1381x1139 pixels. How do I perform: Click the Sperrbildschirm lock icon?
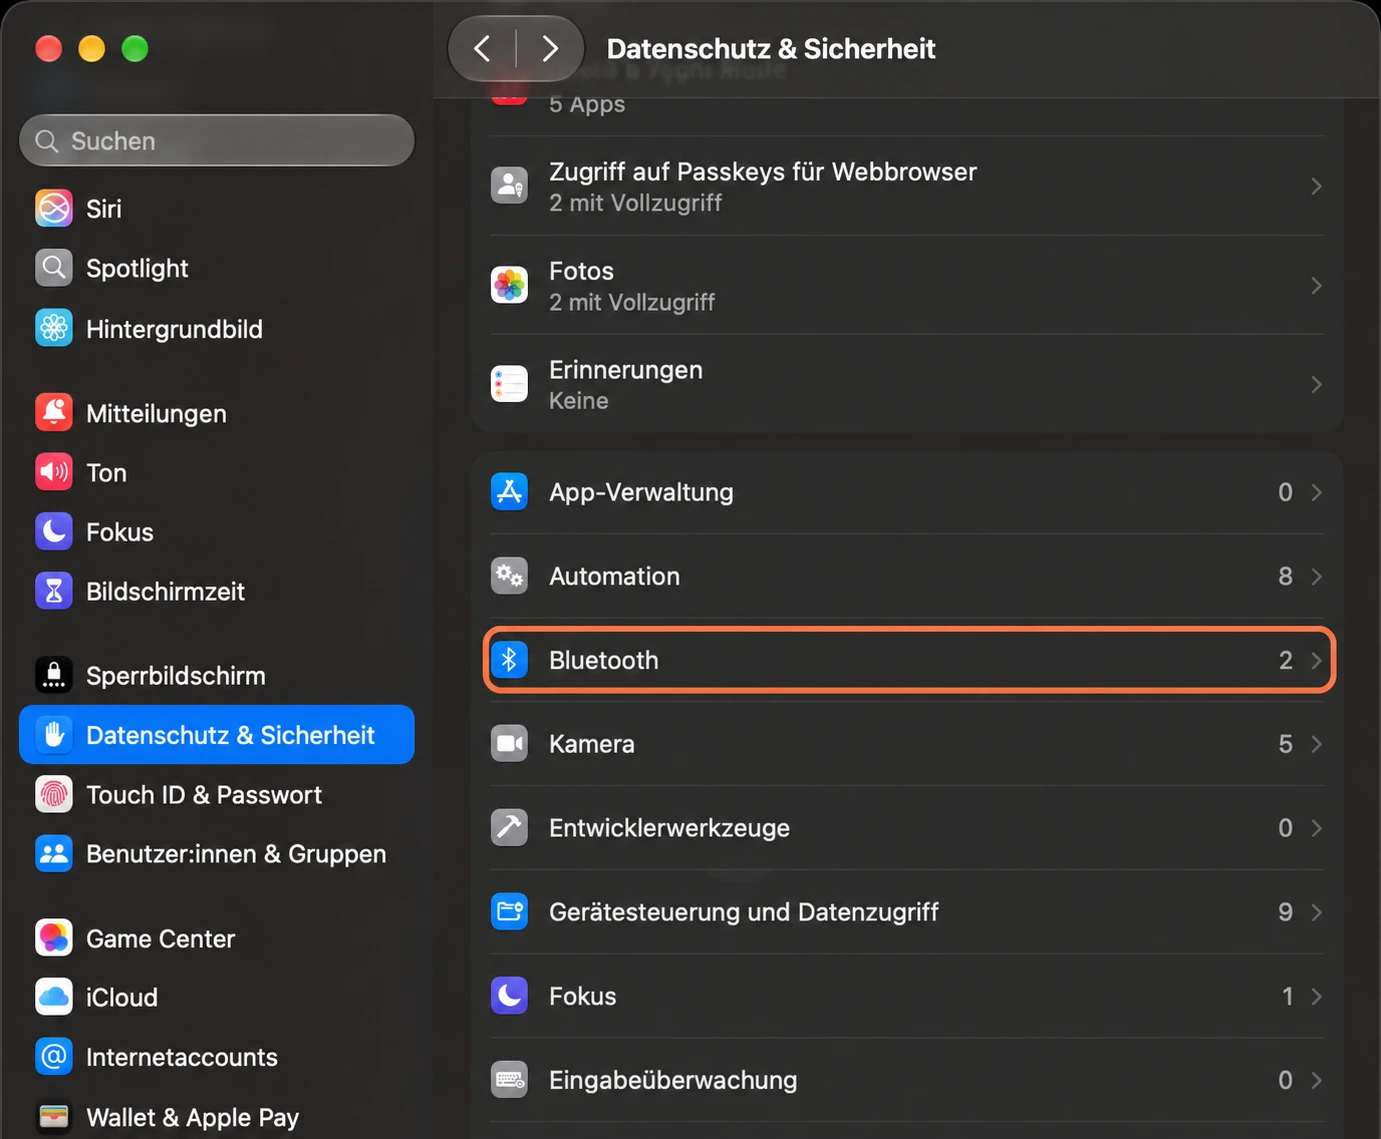click(54, 675)
